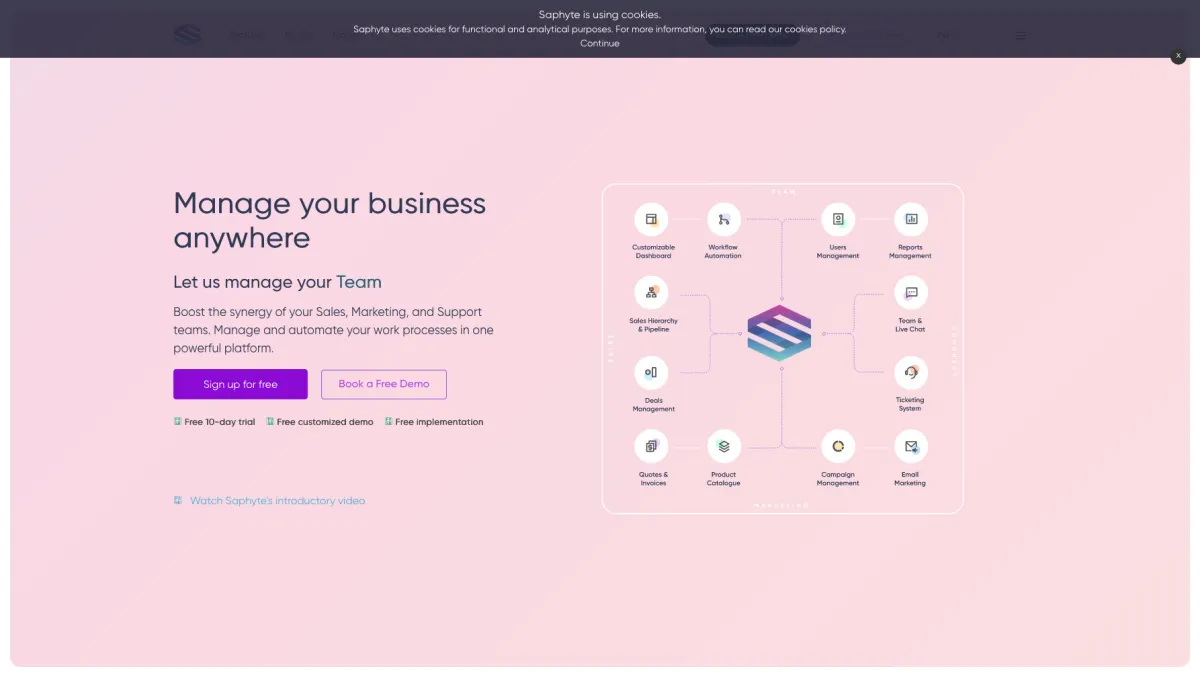The height and width of the screenshot is (677, 1200).
Task: Click the Reports Management label
Action: coord(910,251)
